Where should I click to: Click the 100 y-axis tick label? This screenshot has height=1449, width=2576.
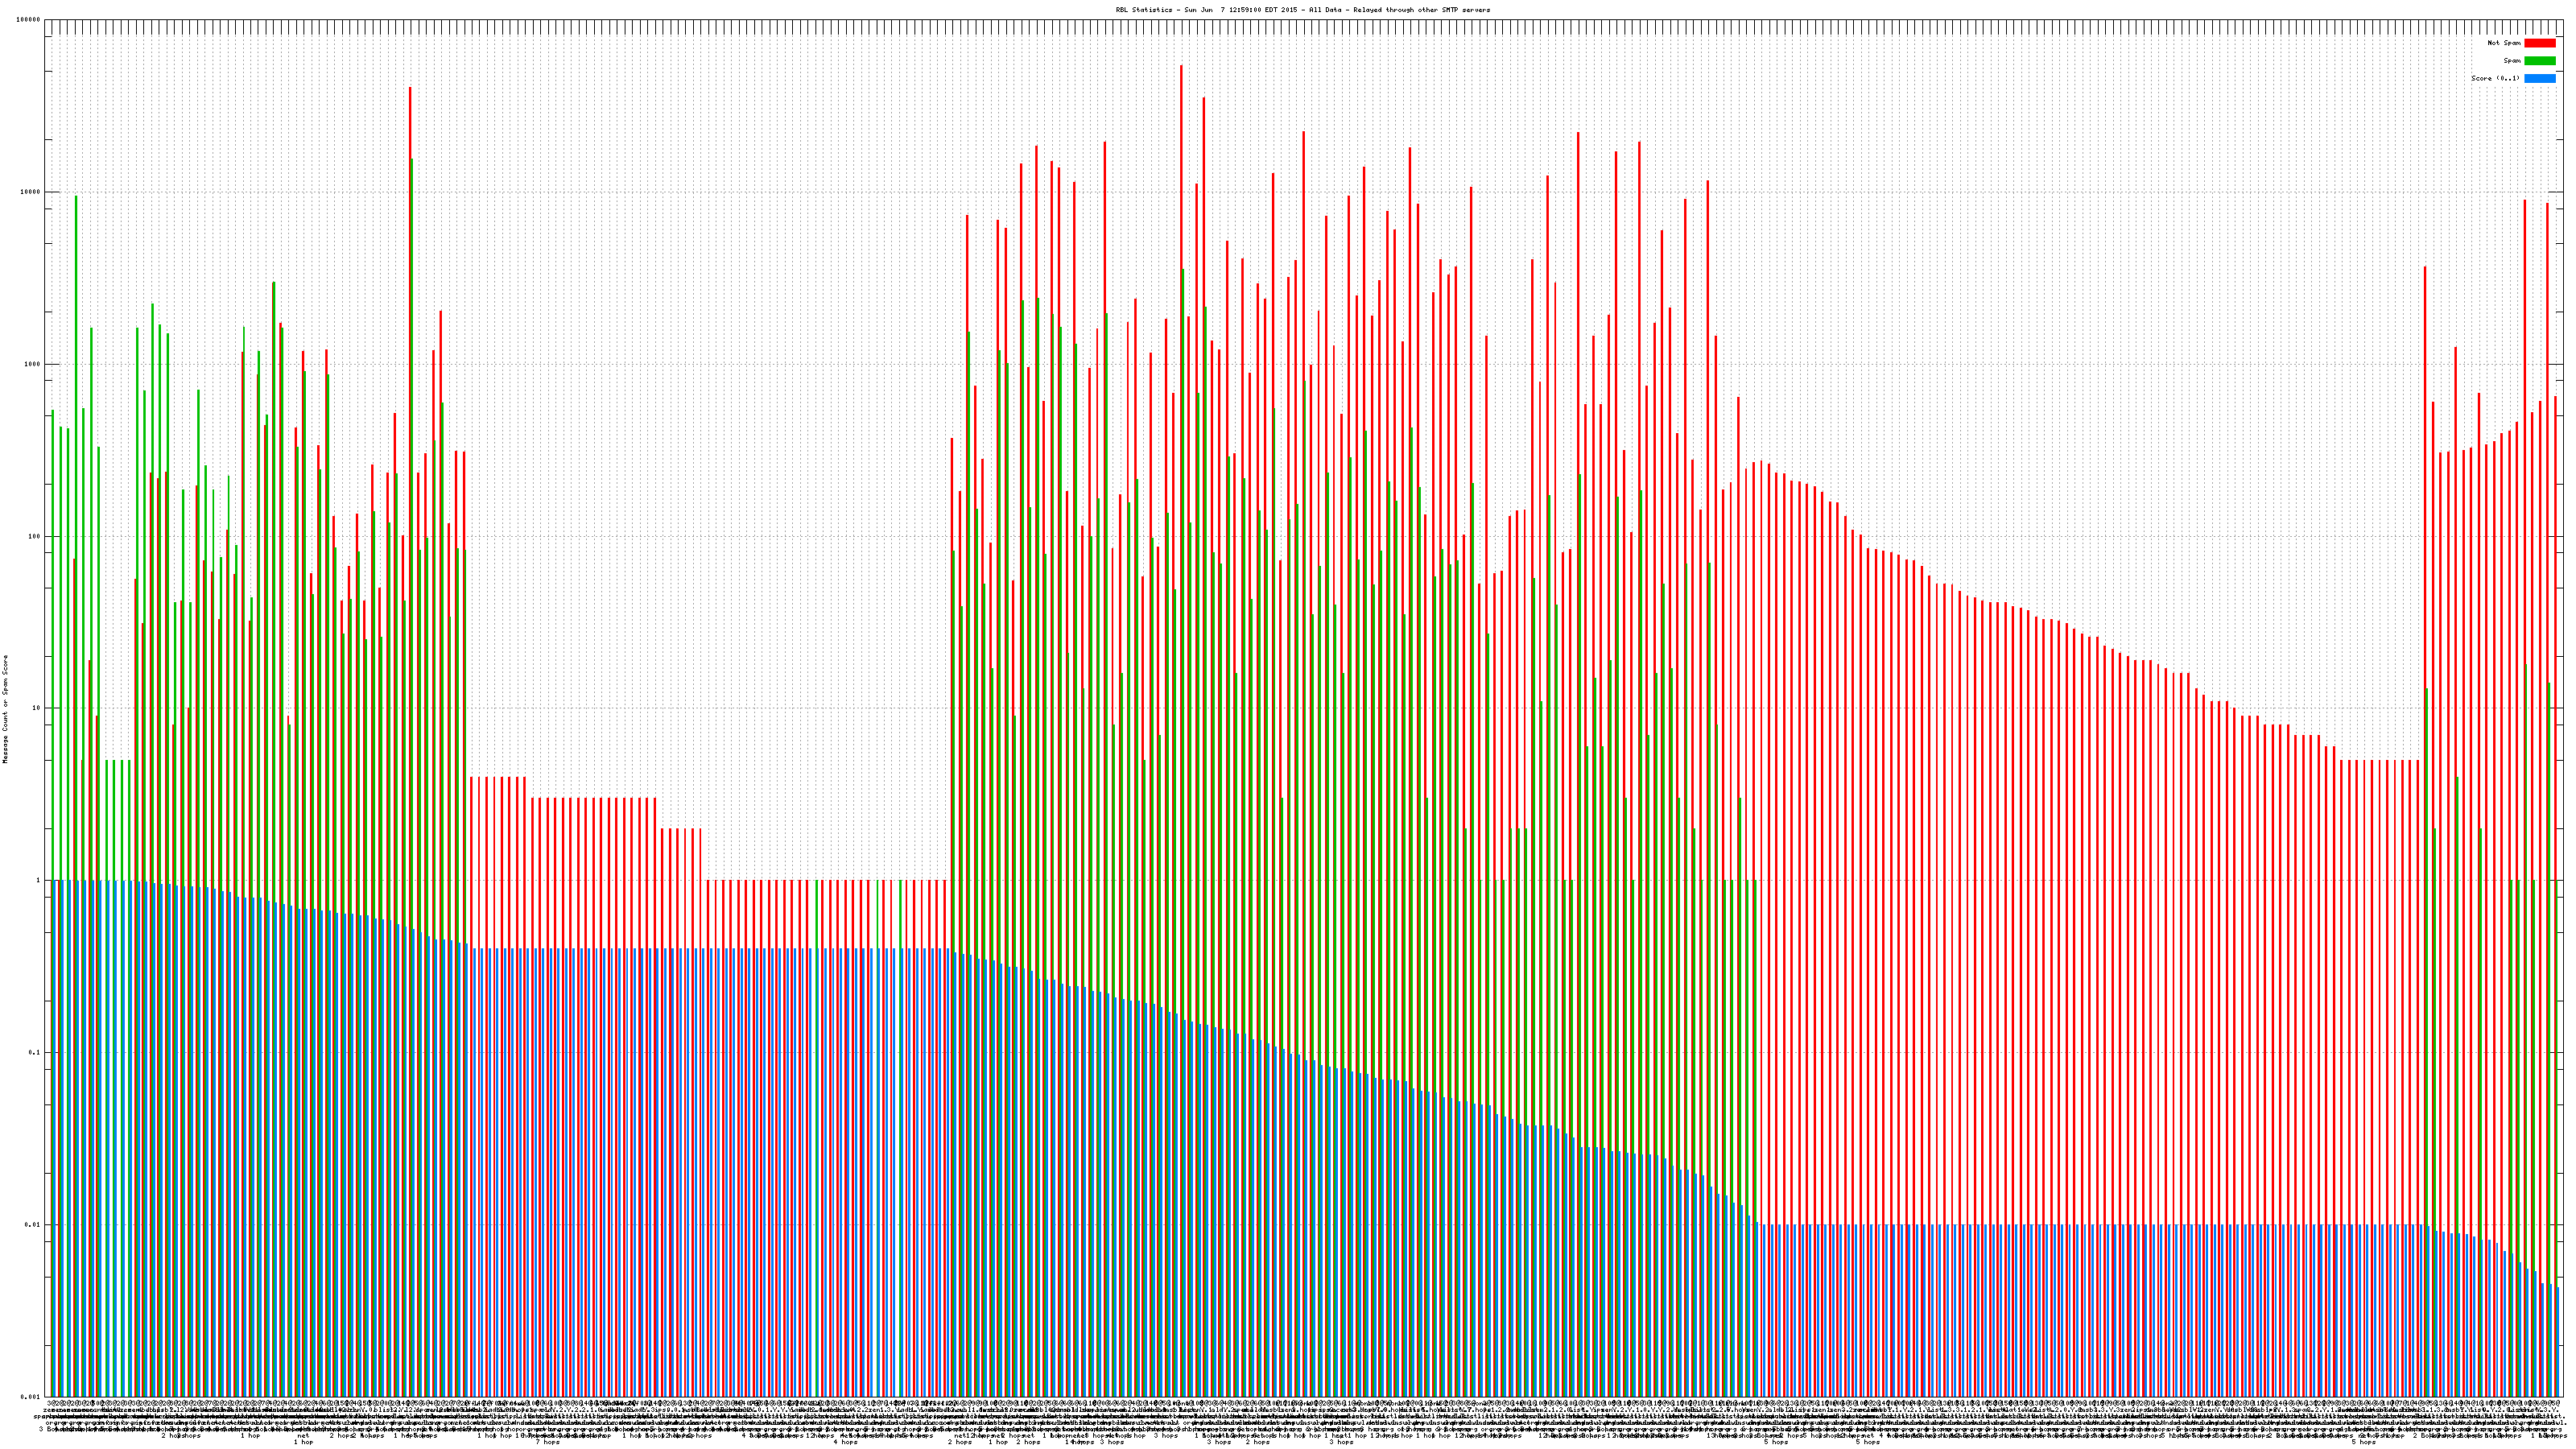coord(35,536)
